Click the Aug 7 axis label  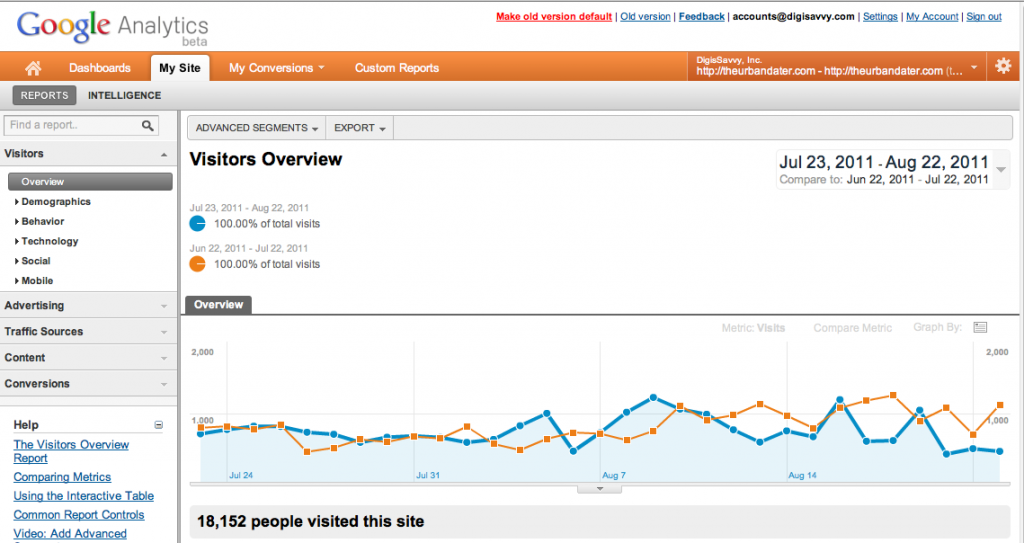point(614,476)
